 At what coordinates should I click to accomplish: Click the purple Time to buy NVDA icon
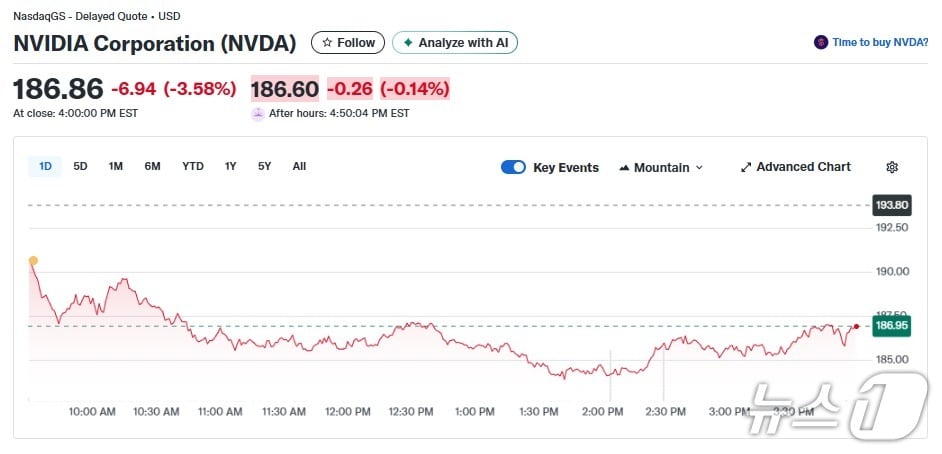tap(821, 43)
